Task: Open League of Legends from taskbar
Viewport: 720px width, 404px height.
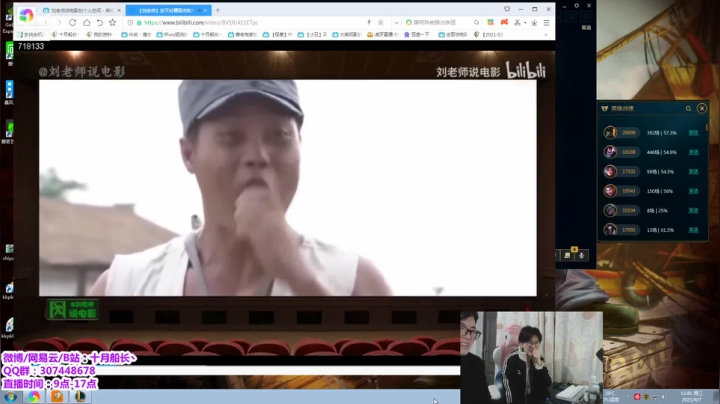Action: [x=80, y=396]
